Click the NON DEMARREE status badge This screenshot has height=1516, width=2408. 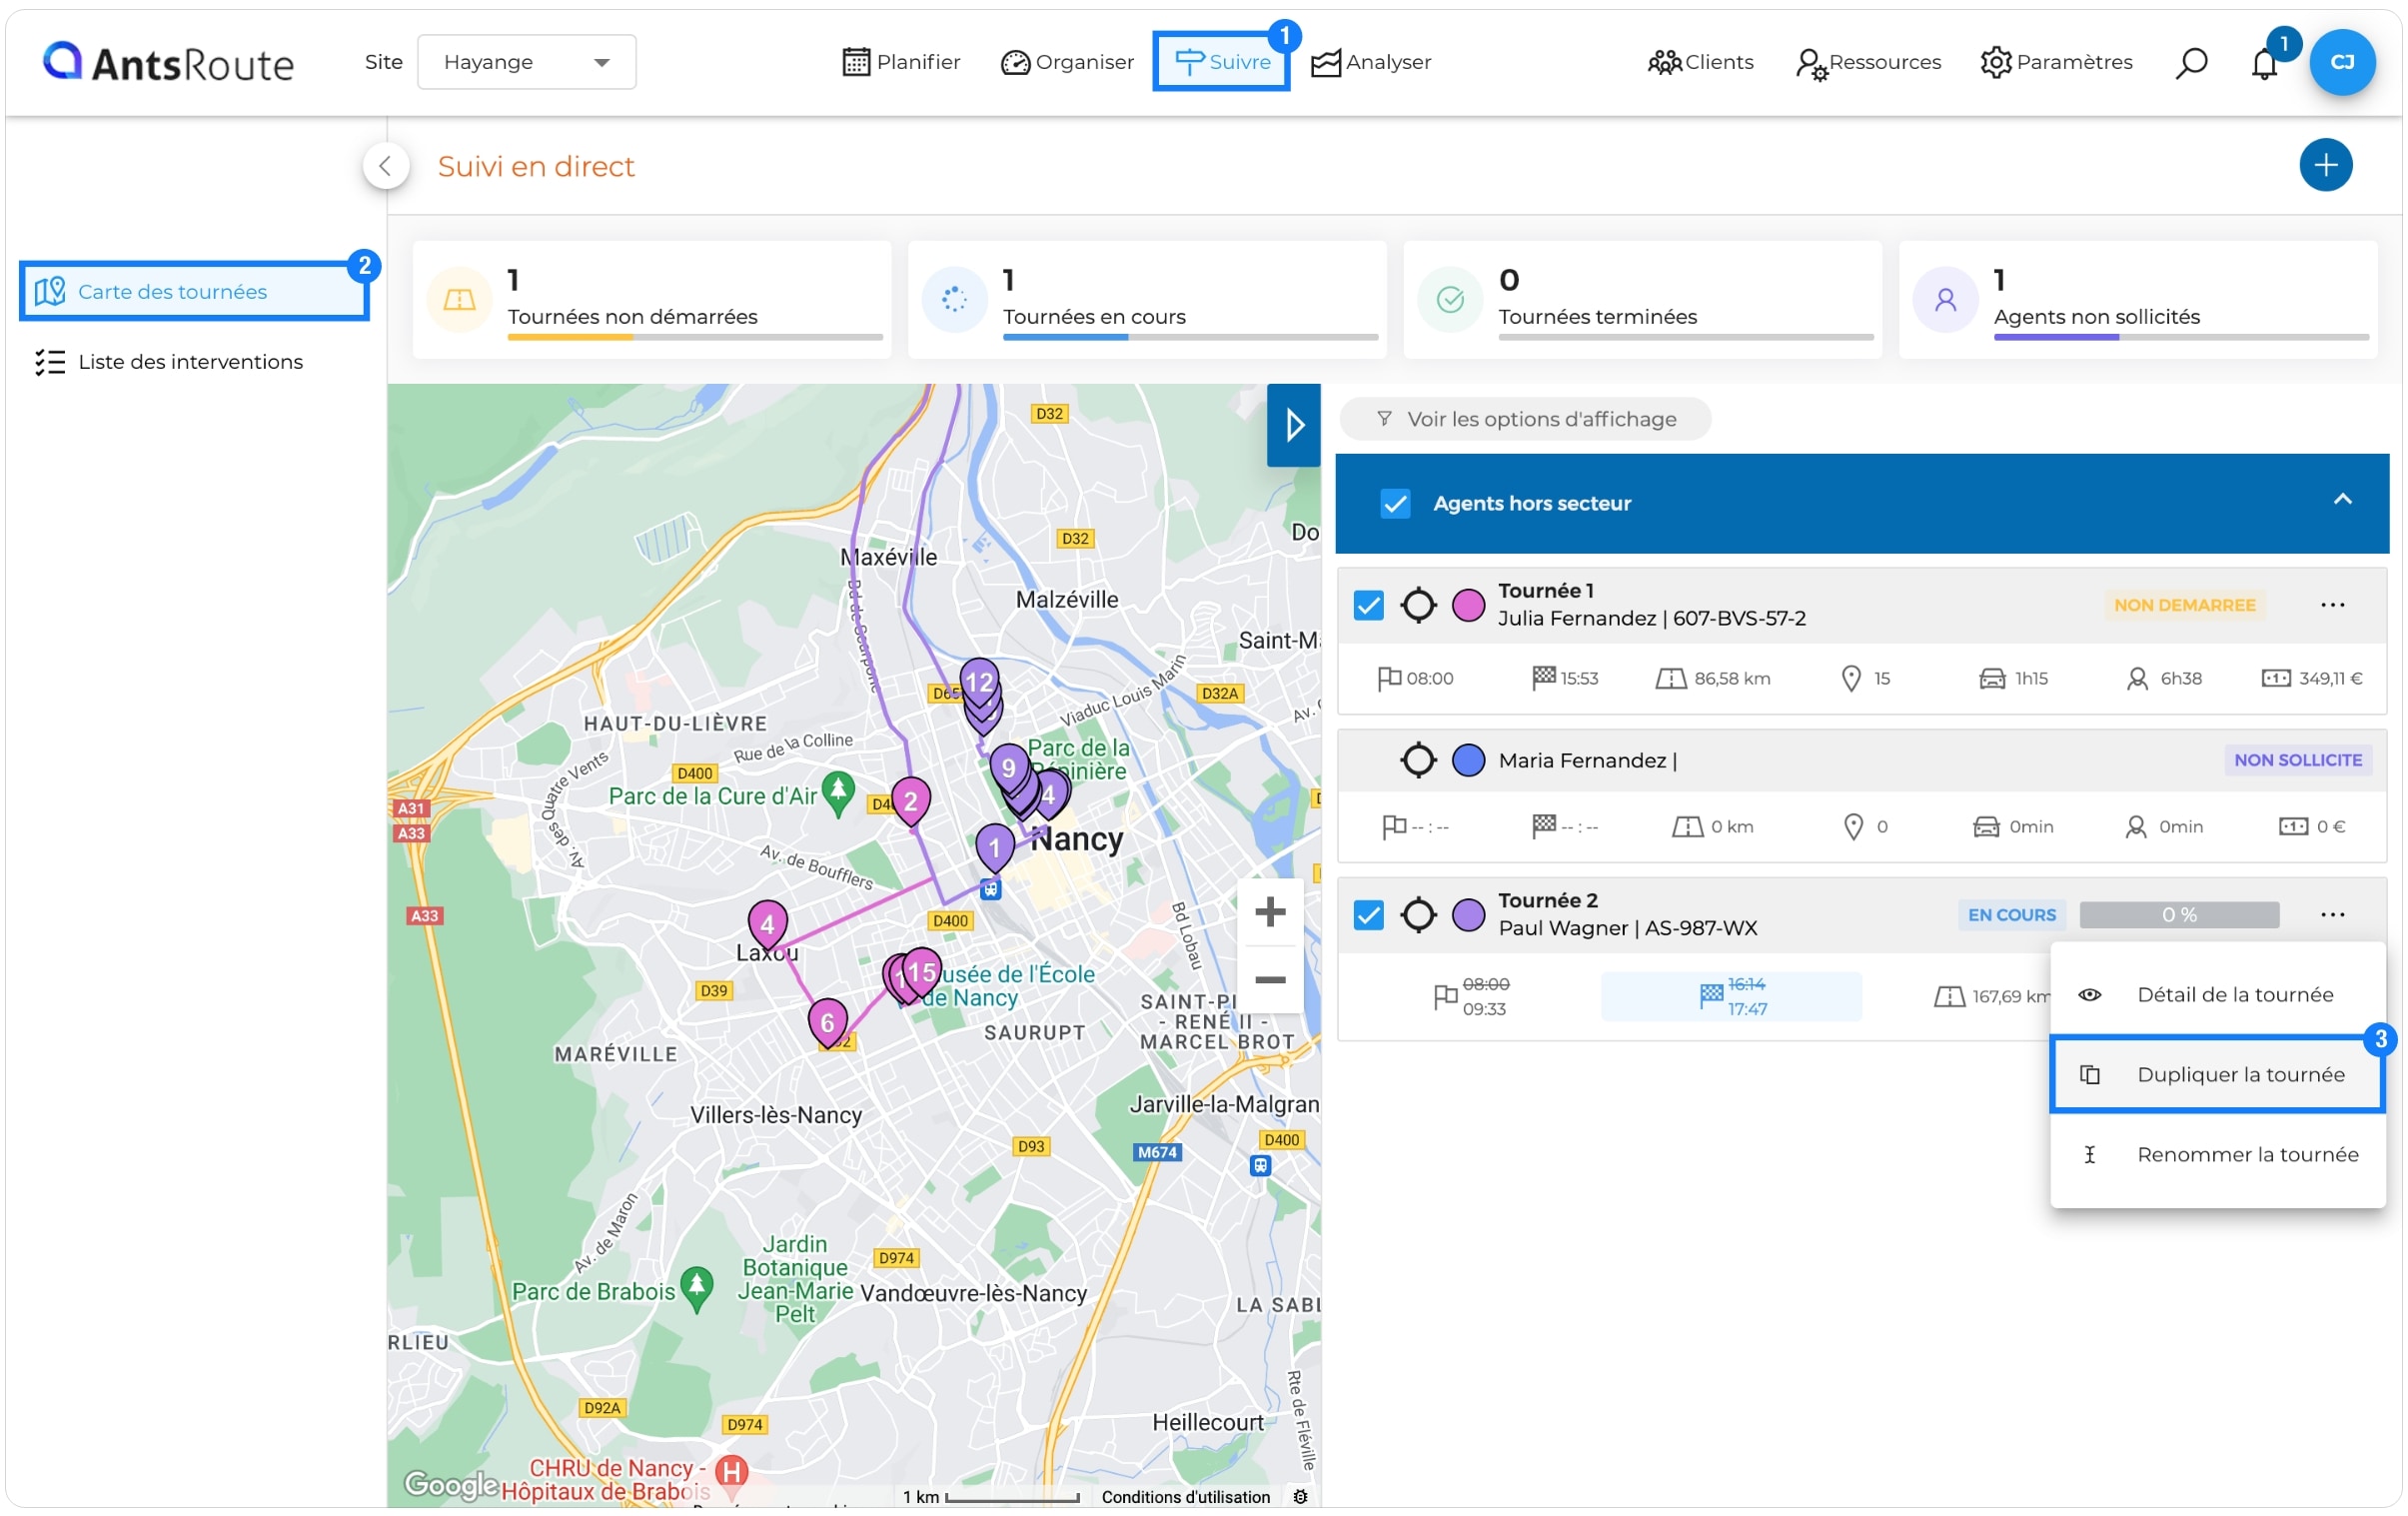pos(2184,605)
